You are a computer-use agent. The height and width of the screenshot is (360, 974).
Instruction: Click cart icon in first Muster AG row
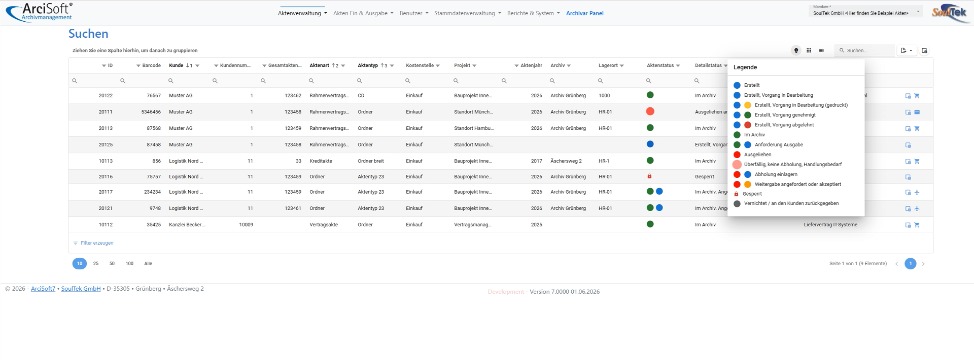tap(917, 96)
